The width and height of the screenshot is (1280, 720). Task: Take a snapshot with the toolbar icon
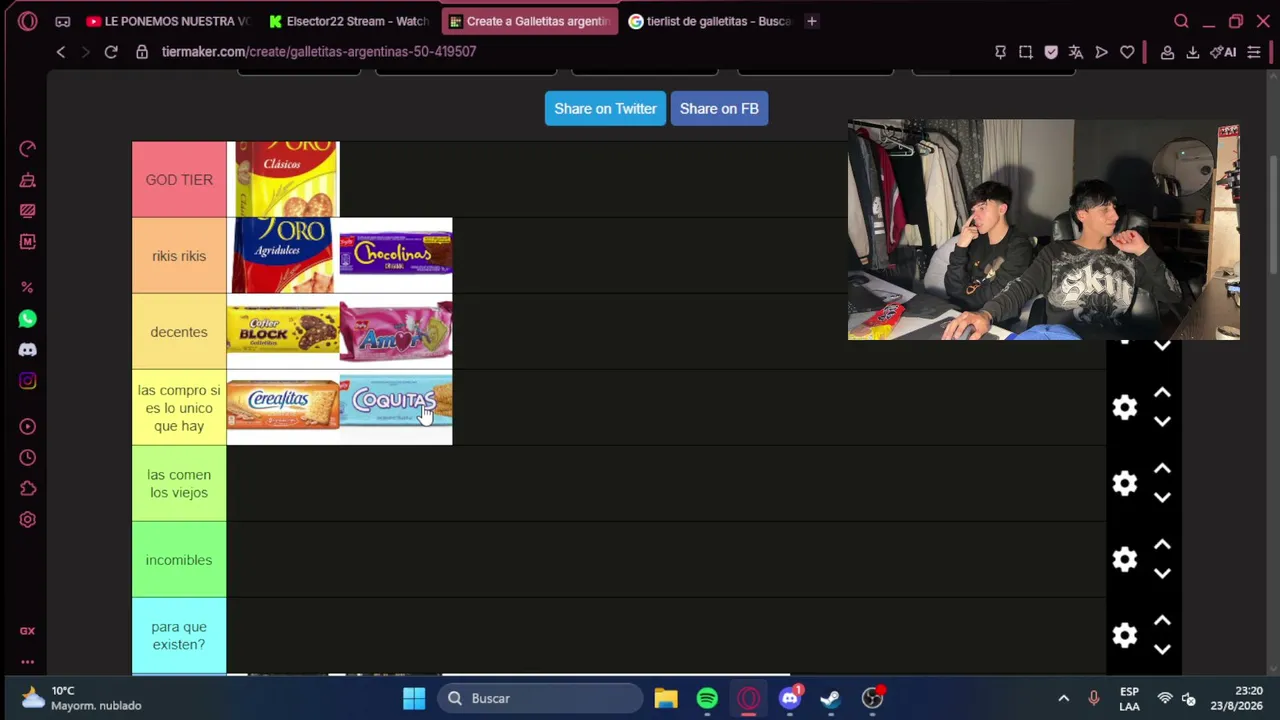(x=1026, y=52)
